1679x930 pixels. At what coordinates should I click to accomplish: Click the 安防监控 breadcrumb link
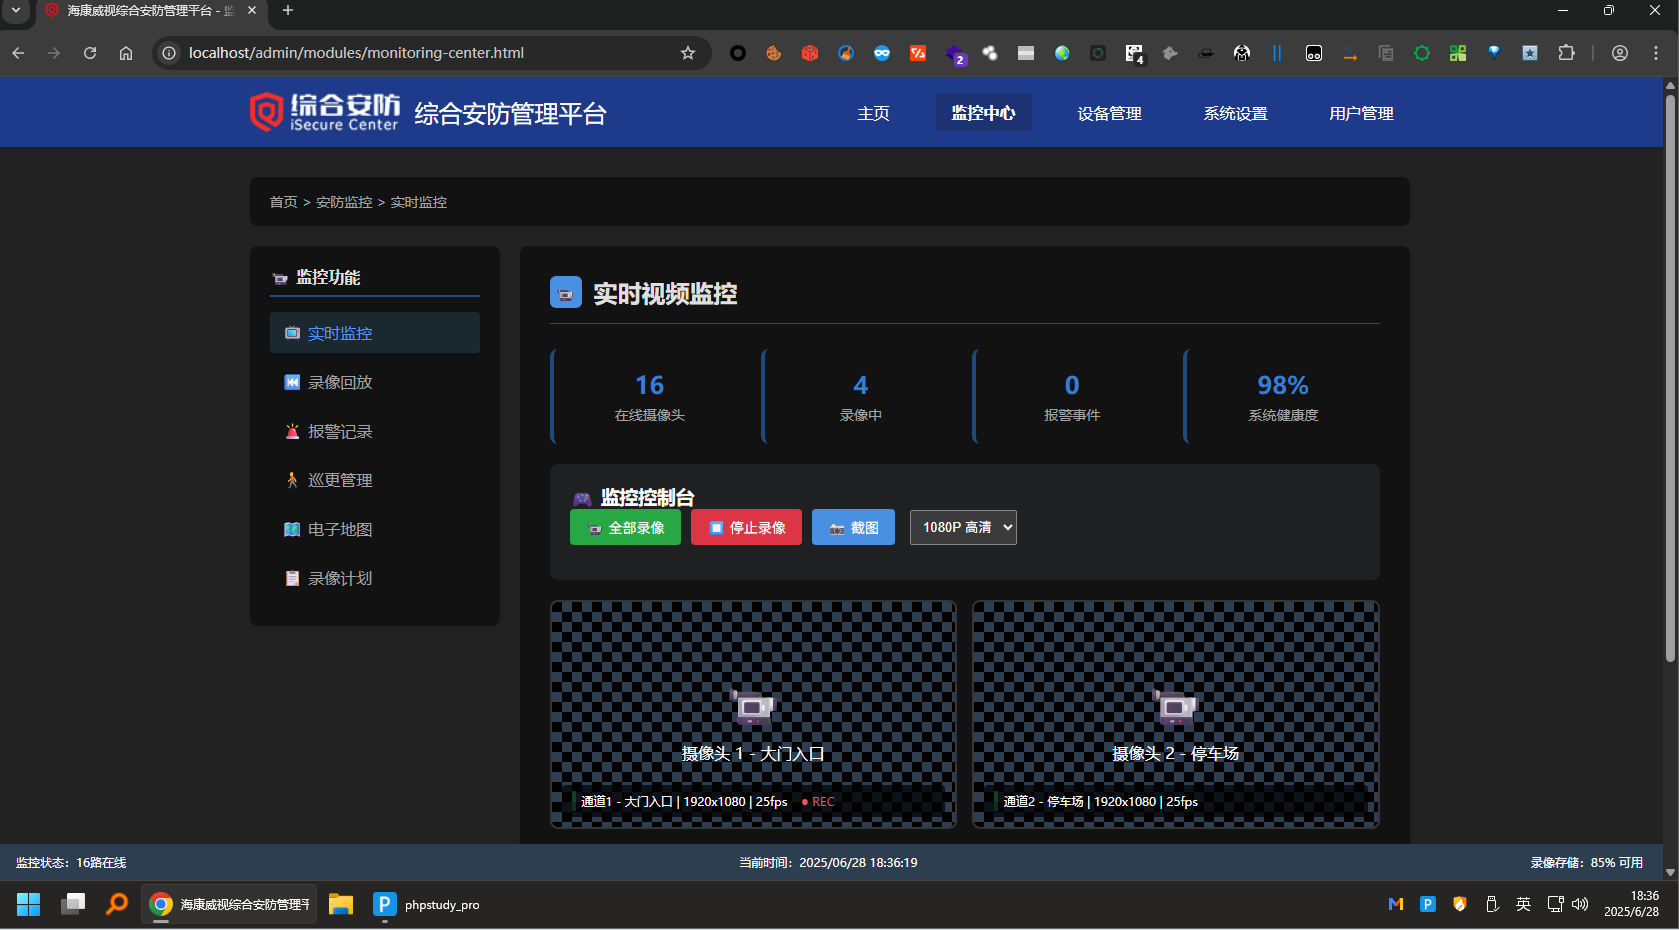[x=344, y=202]
